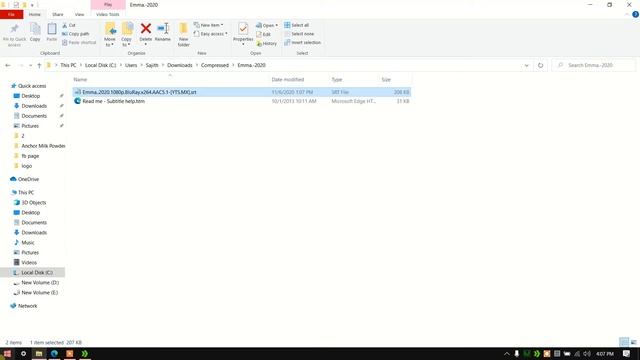Open Quick access in the sidebar
Viewport: 640px width, 360px height.
click(32, 86)
